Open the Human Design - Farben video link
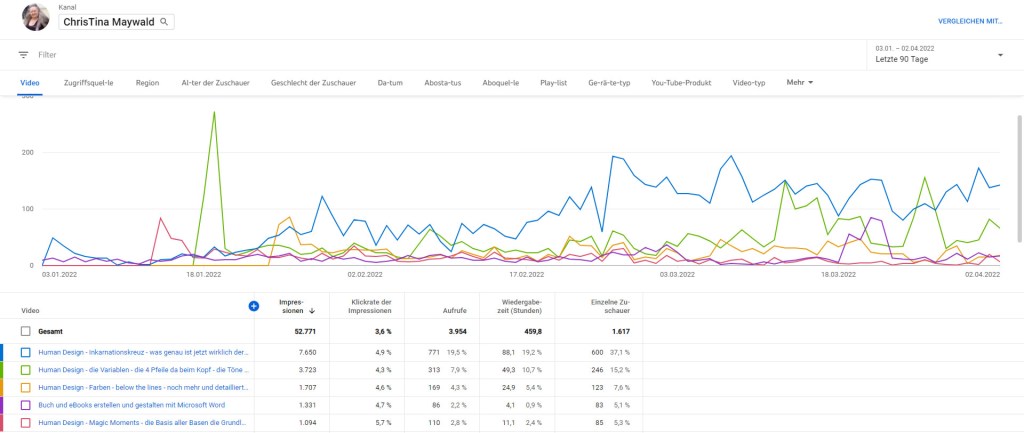Viewport: 1024px width, 433px height. click(143, 388)
